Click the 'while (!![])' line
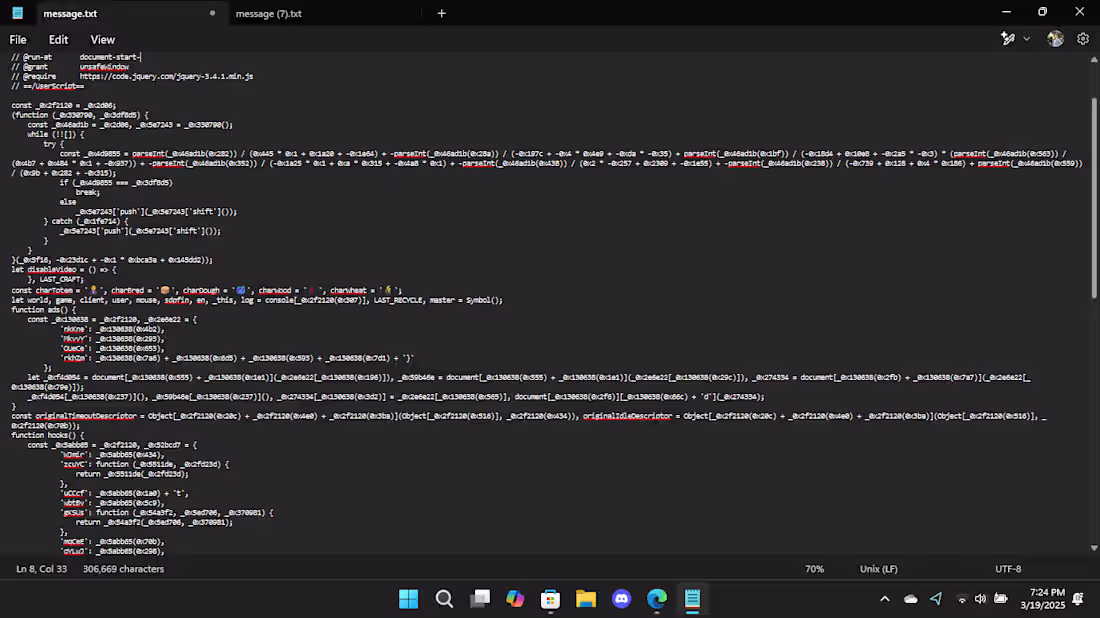This screenshot has height=618, width=1100. click(x=55, y=134)
